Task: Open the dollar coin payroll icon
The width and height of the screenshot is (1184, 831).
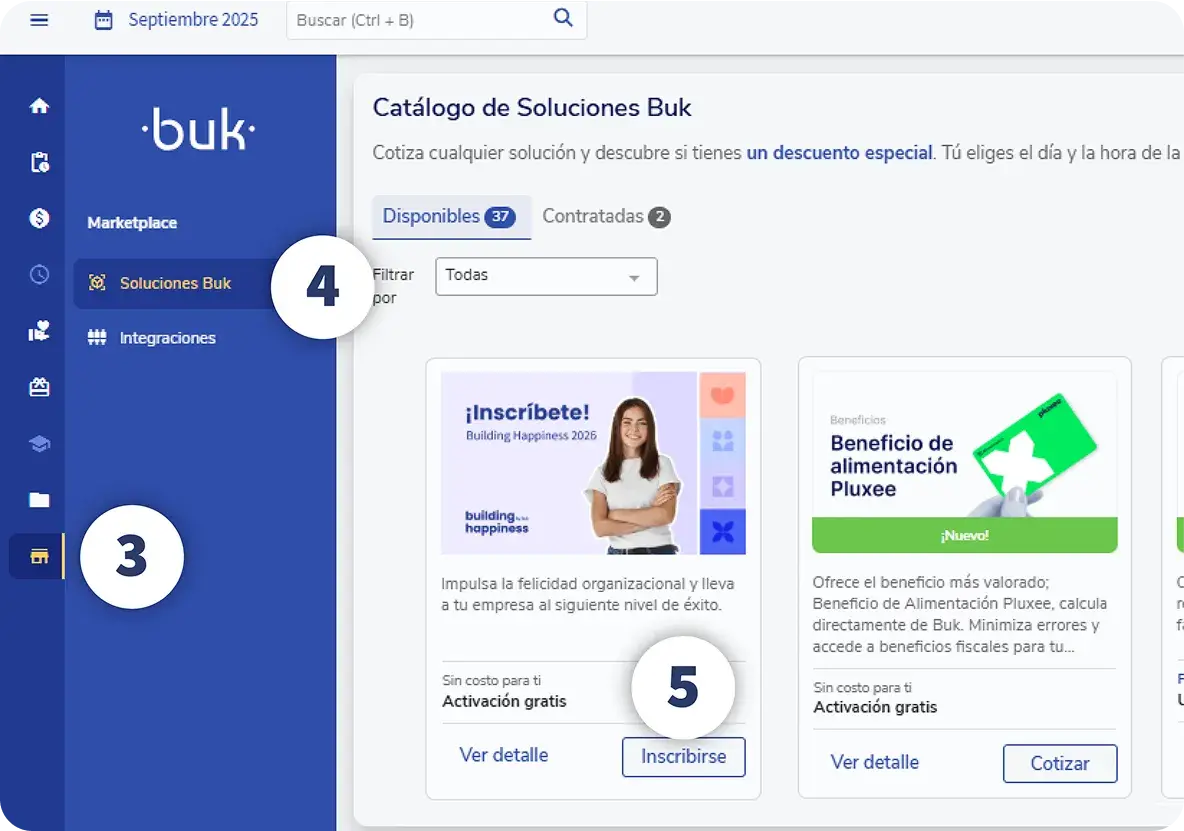Action: 39,218
